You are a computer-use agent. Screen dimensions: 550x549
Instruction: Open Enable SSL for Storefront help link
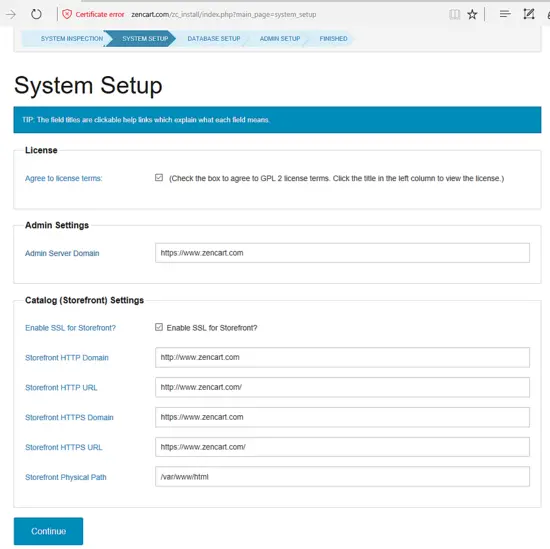point(70,328)
